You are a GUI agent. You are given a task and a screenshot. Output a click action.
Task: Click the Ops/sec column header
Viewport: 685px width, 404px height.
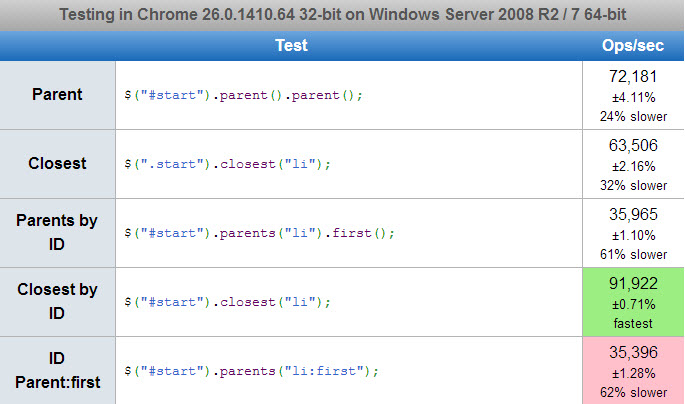(x=633, y=45)
